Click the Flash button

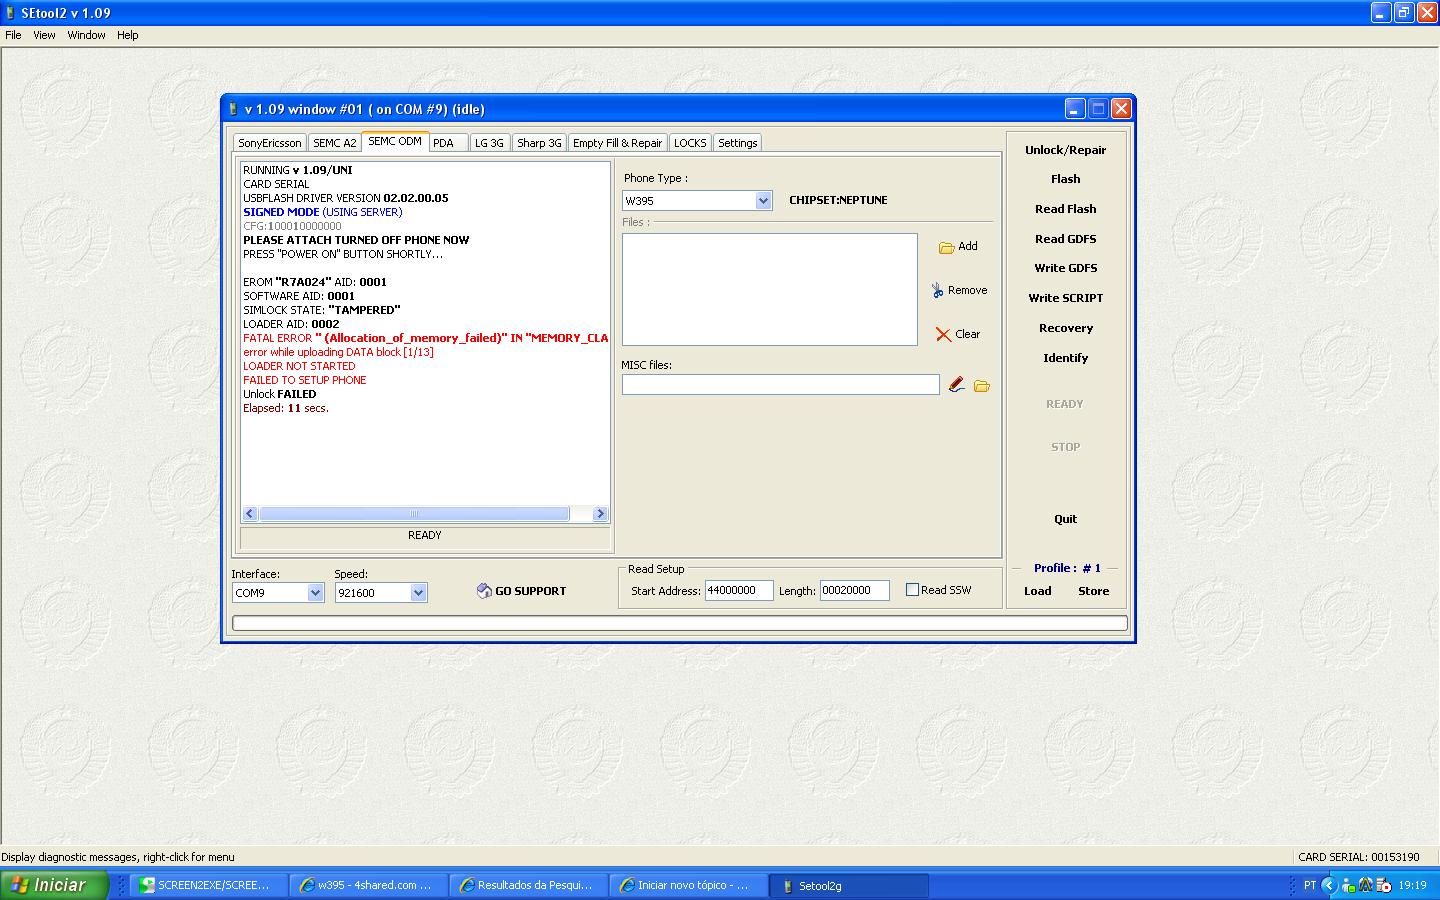point(1065,179)
